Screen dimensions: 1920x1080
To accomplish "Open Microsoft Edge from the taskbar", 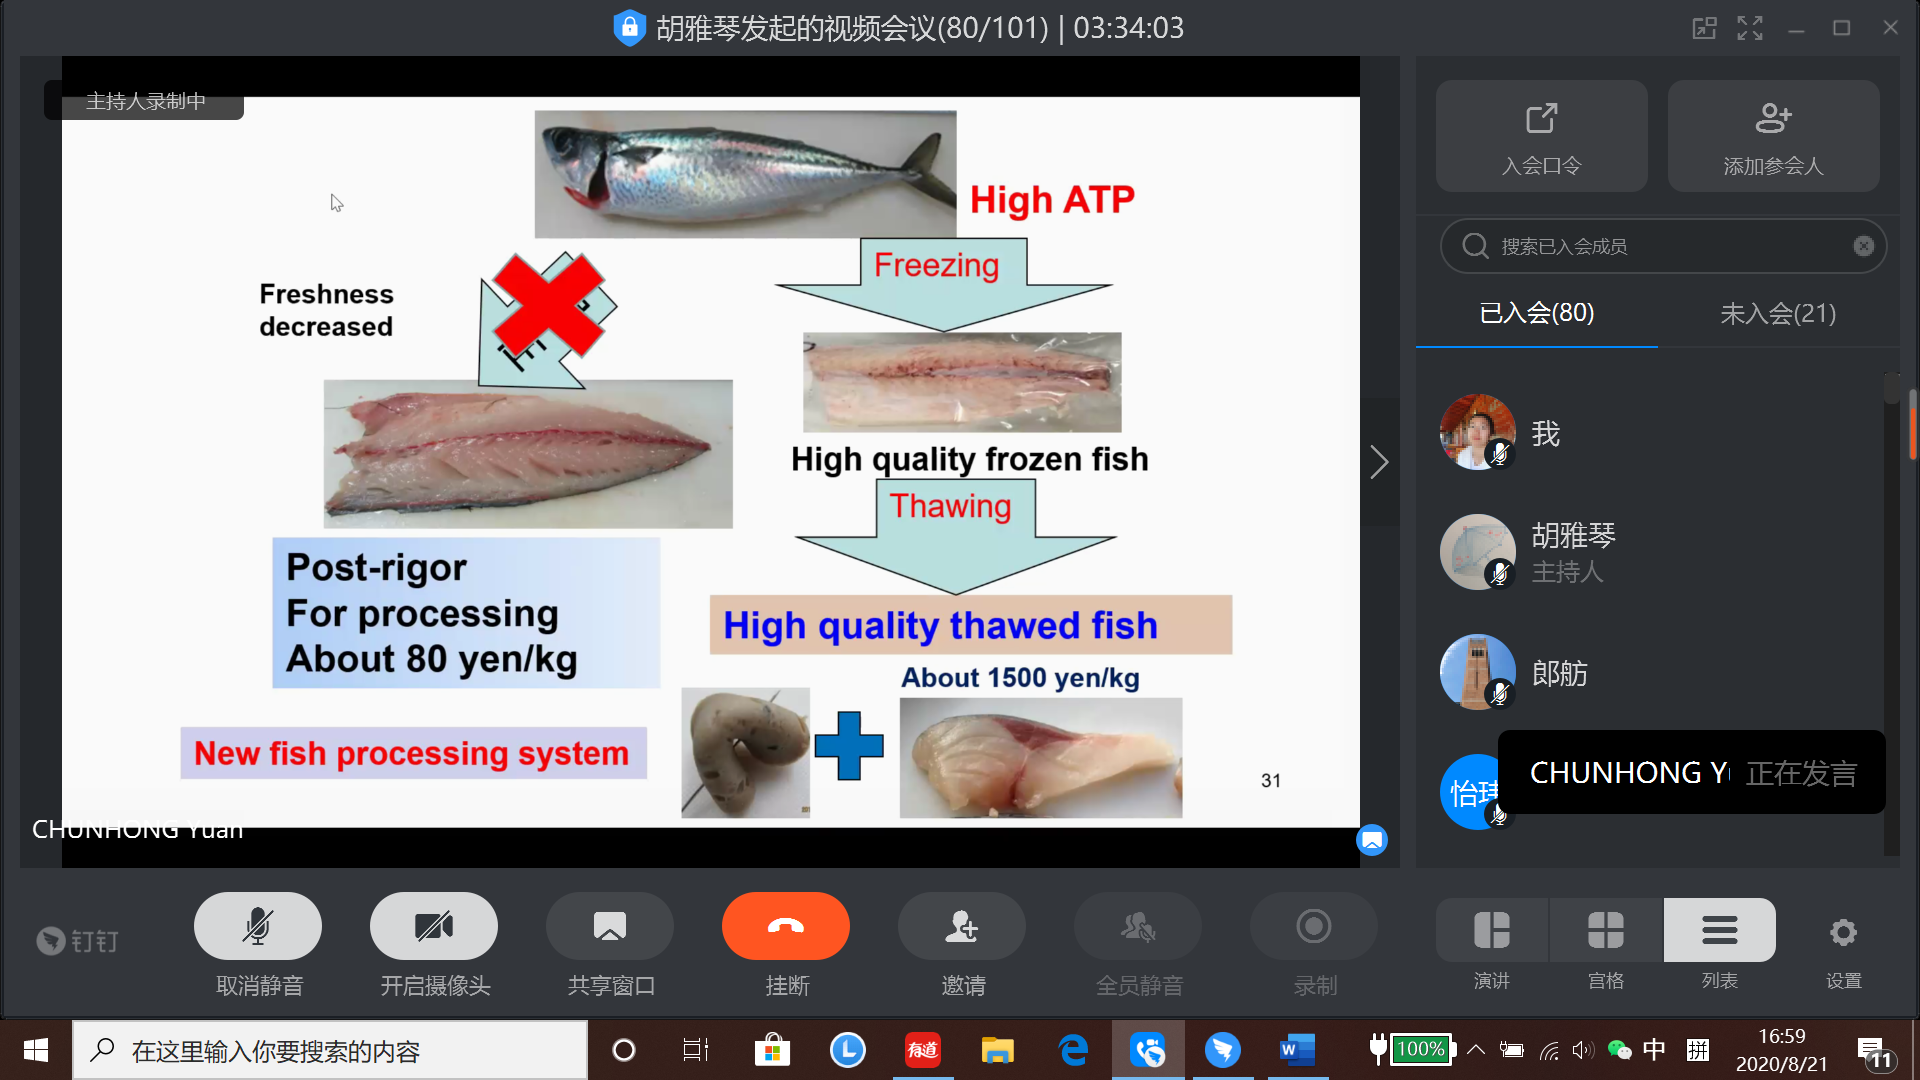I will [1073, 1050].
